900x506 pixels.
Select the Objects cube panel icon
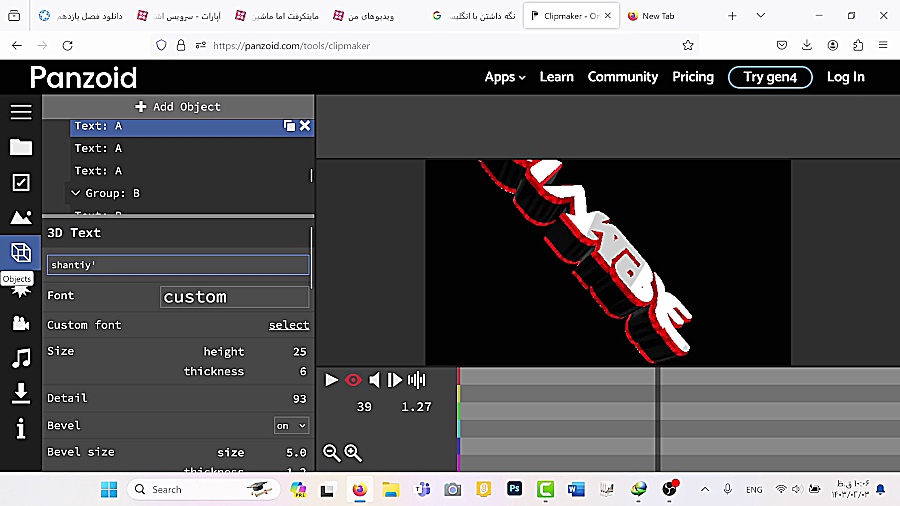(21, 252)
